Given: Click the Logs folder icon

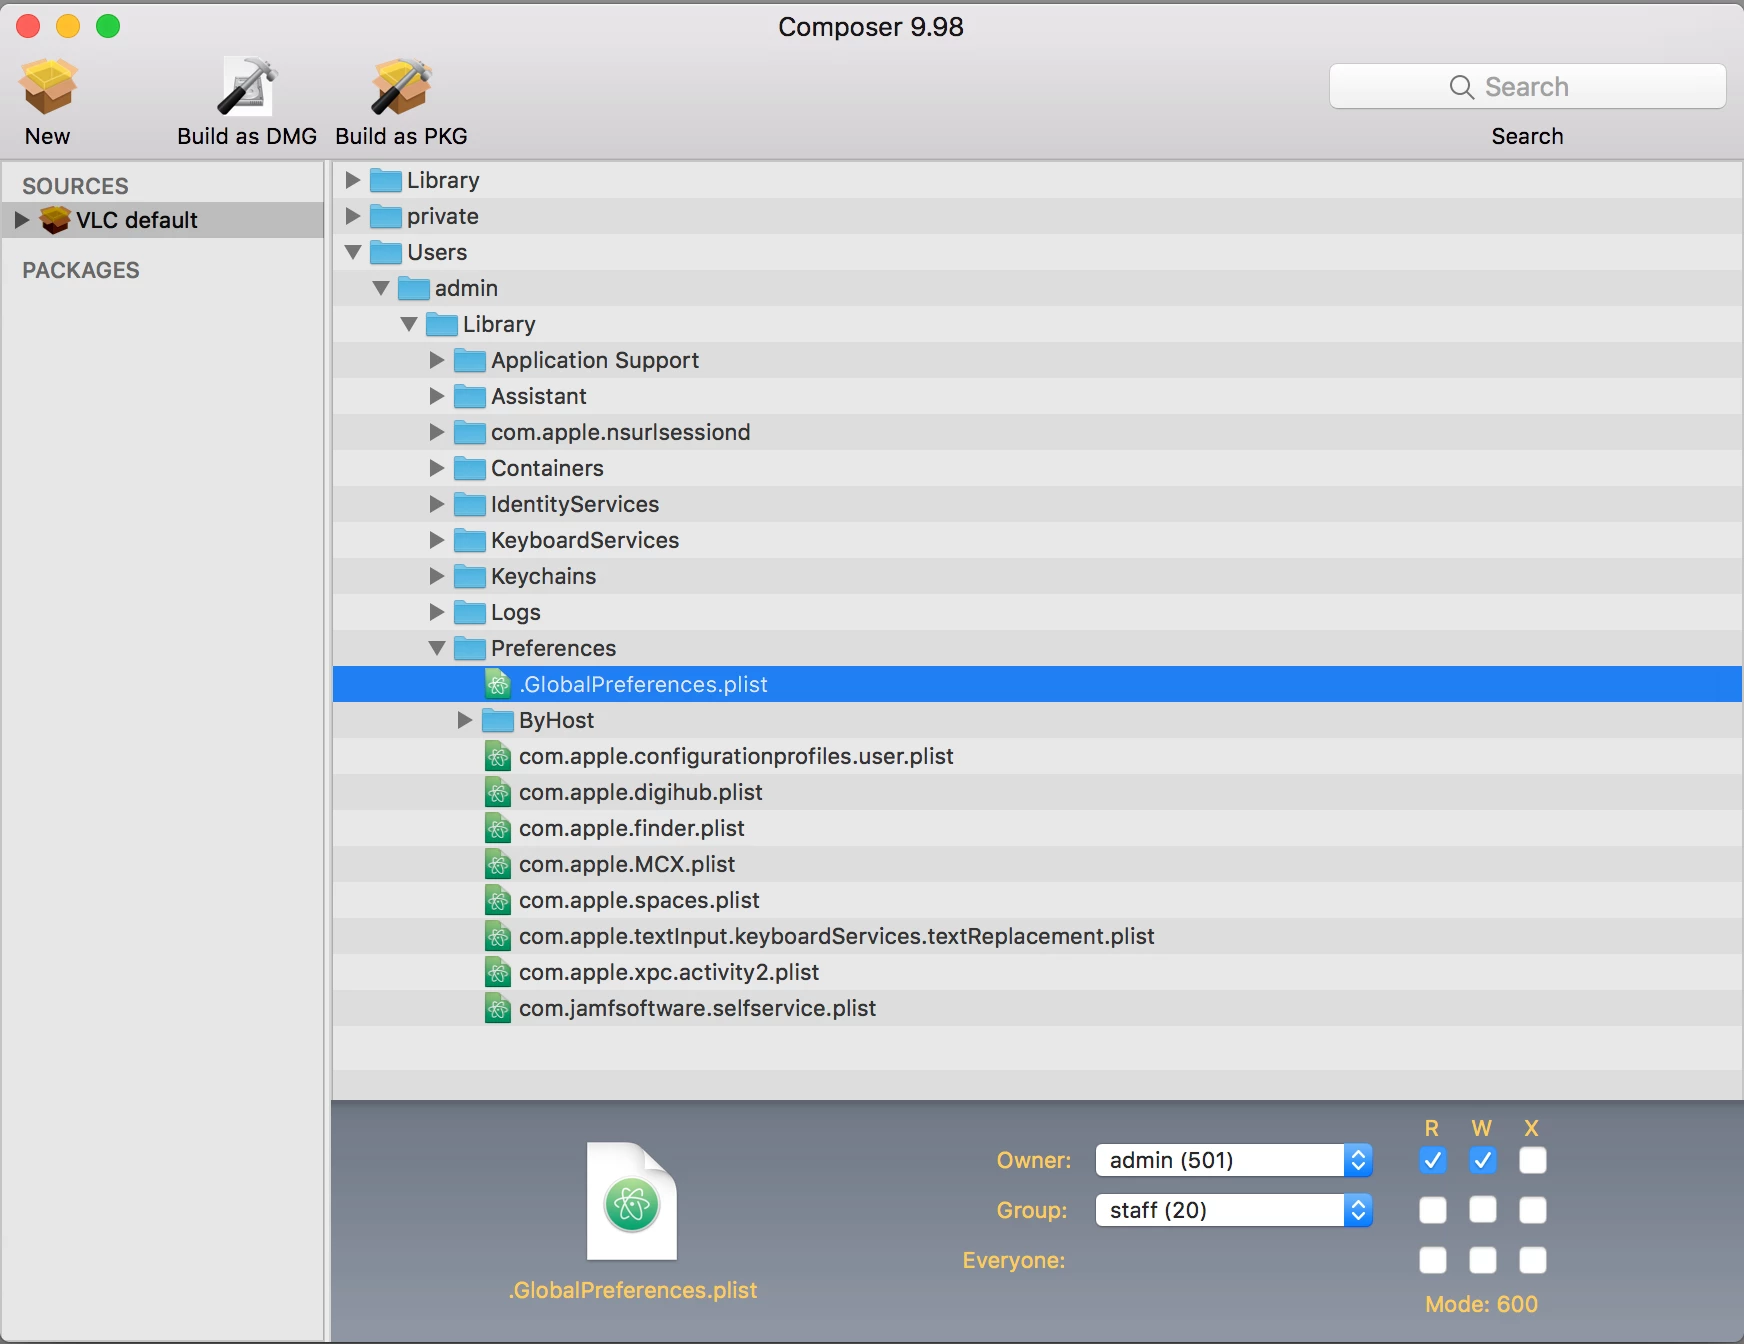Looking at the screenshot, I should (x=470, y=613).
